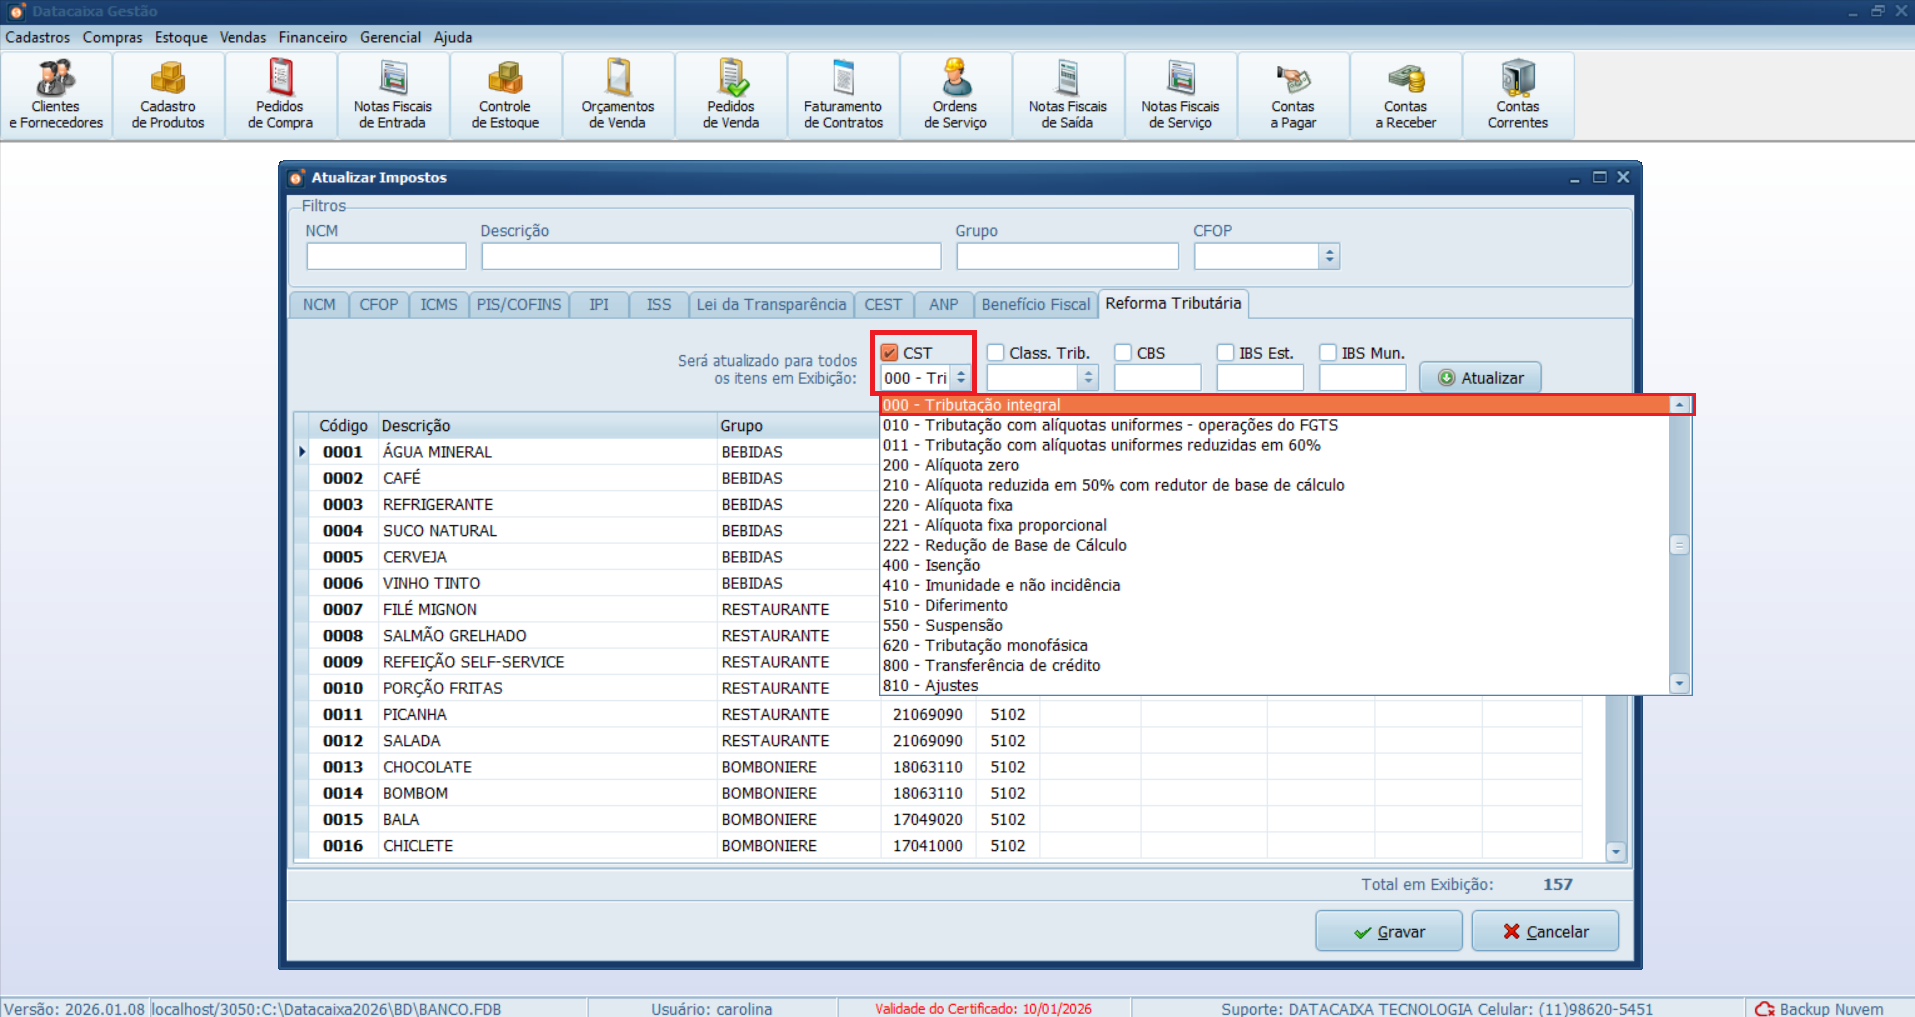The height and width of the screenshot is (1017, 1915).
Task: Click the Gravar button
Action: click(x=1388, y=932)
